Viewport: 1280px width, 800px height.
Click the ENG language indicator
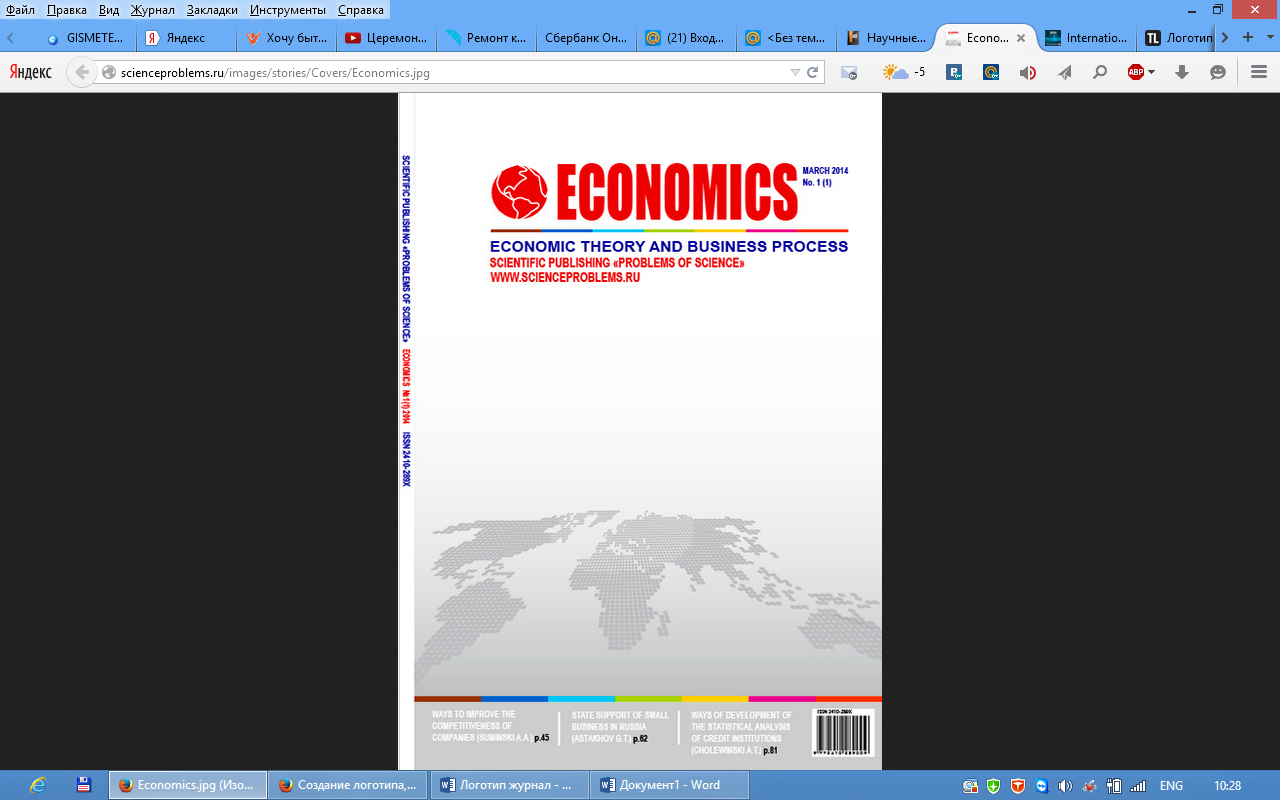pos(1171,785)
